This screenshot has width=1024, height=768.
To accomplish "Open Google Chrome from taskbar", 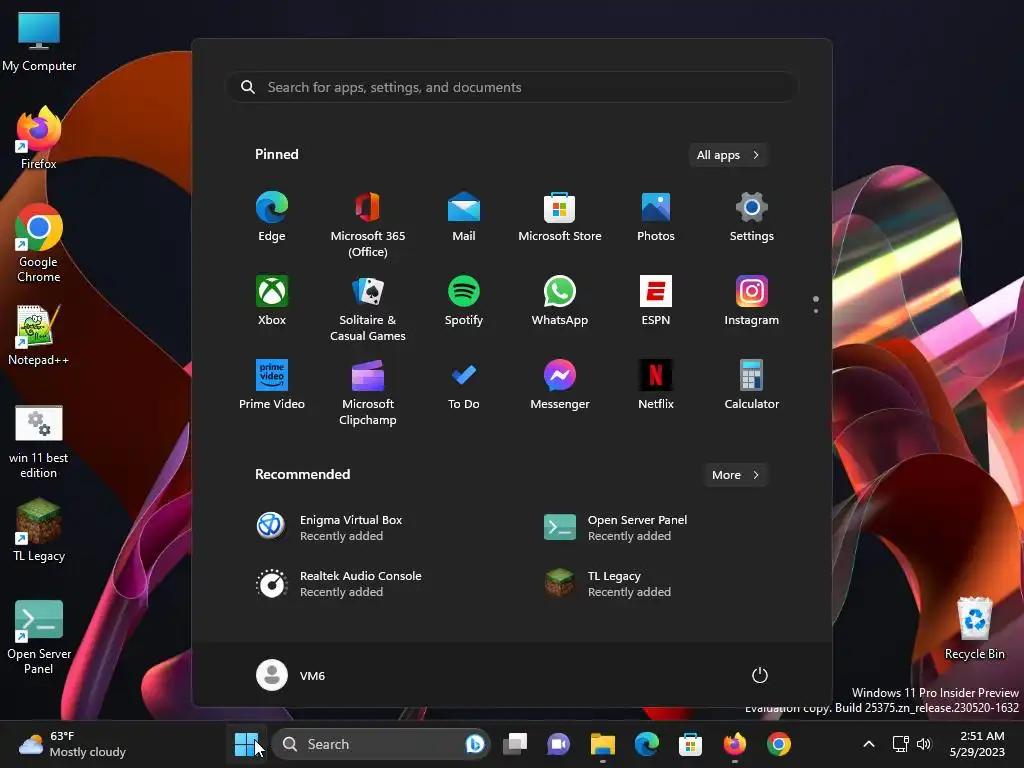I will (x=778, y=744).
